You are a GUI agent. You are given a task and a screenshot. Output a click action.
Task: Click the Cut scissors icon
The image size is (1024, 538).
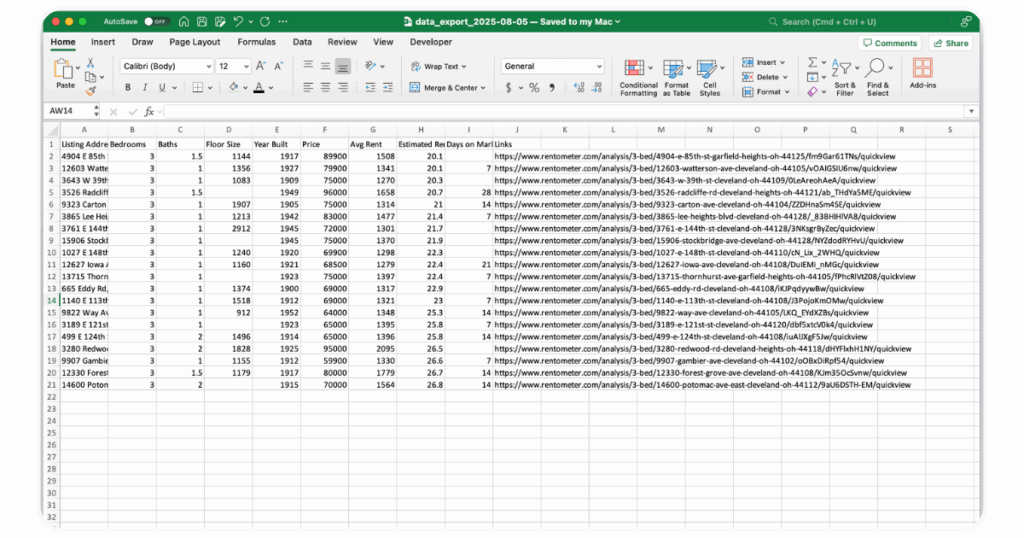91,63
